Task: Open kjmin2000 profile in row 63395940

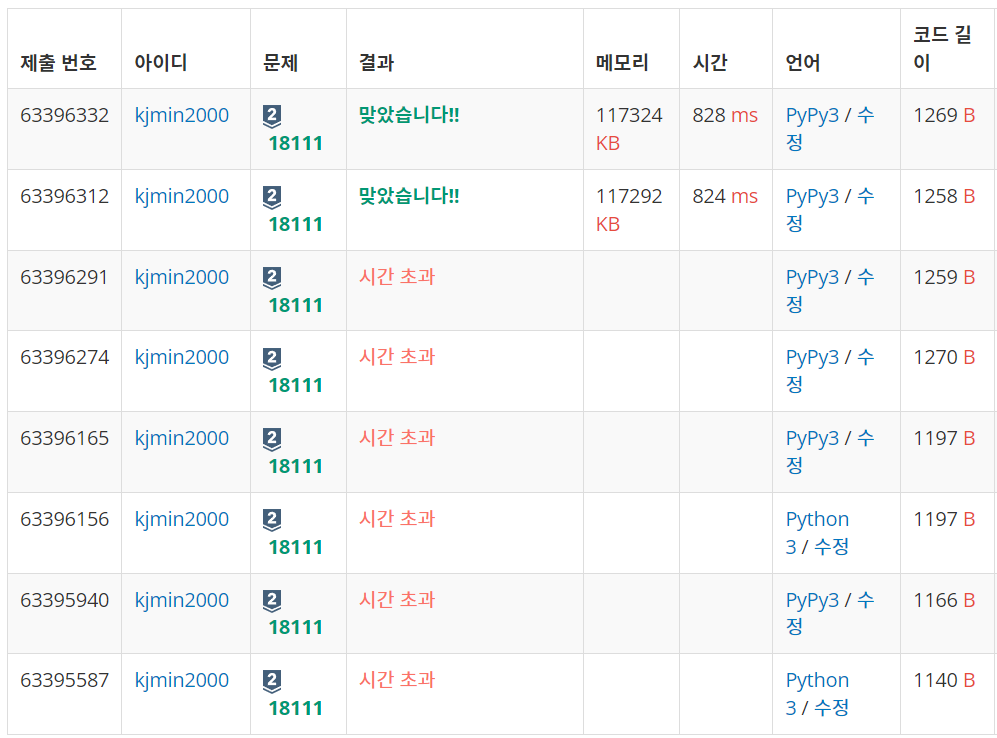Action: [x=182, y=600]
